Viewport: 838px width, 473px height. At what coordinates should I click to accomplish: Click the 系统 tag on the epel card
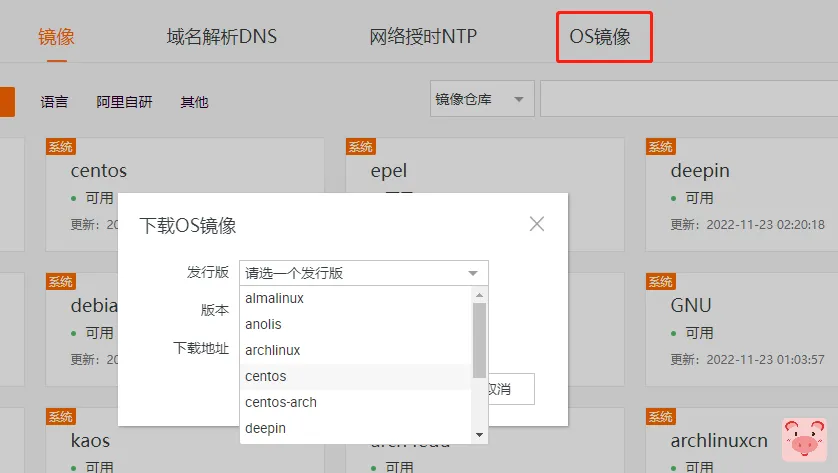(361, 146)
